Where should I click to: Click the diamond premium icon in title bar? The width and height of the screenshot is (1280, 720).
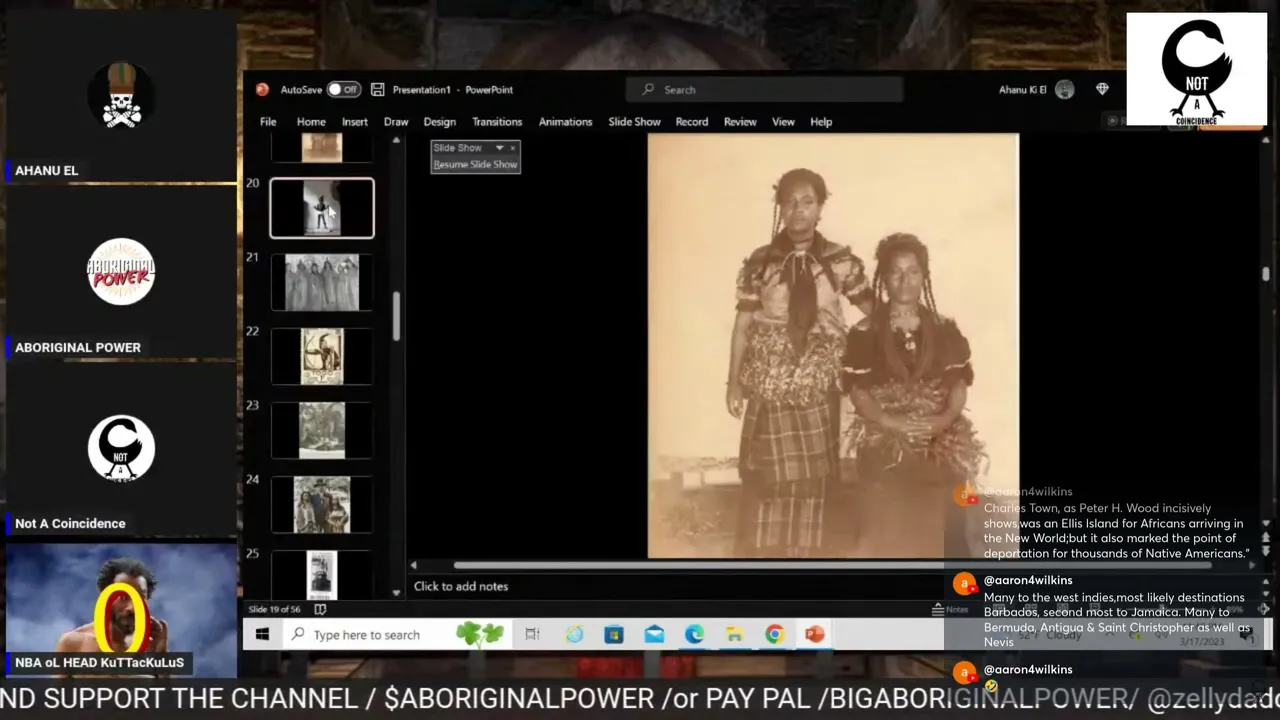[1102, 89]
